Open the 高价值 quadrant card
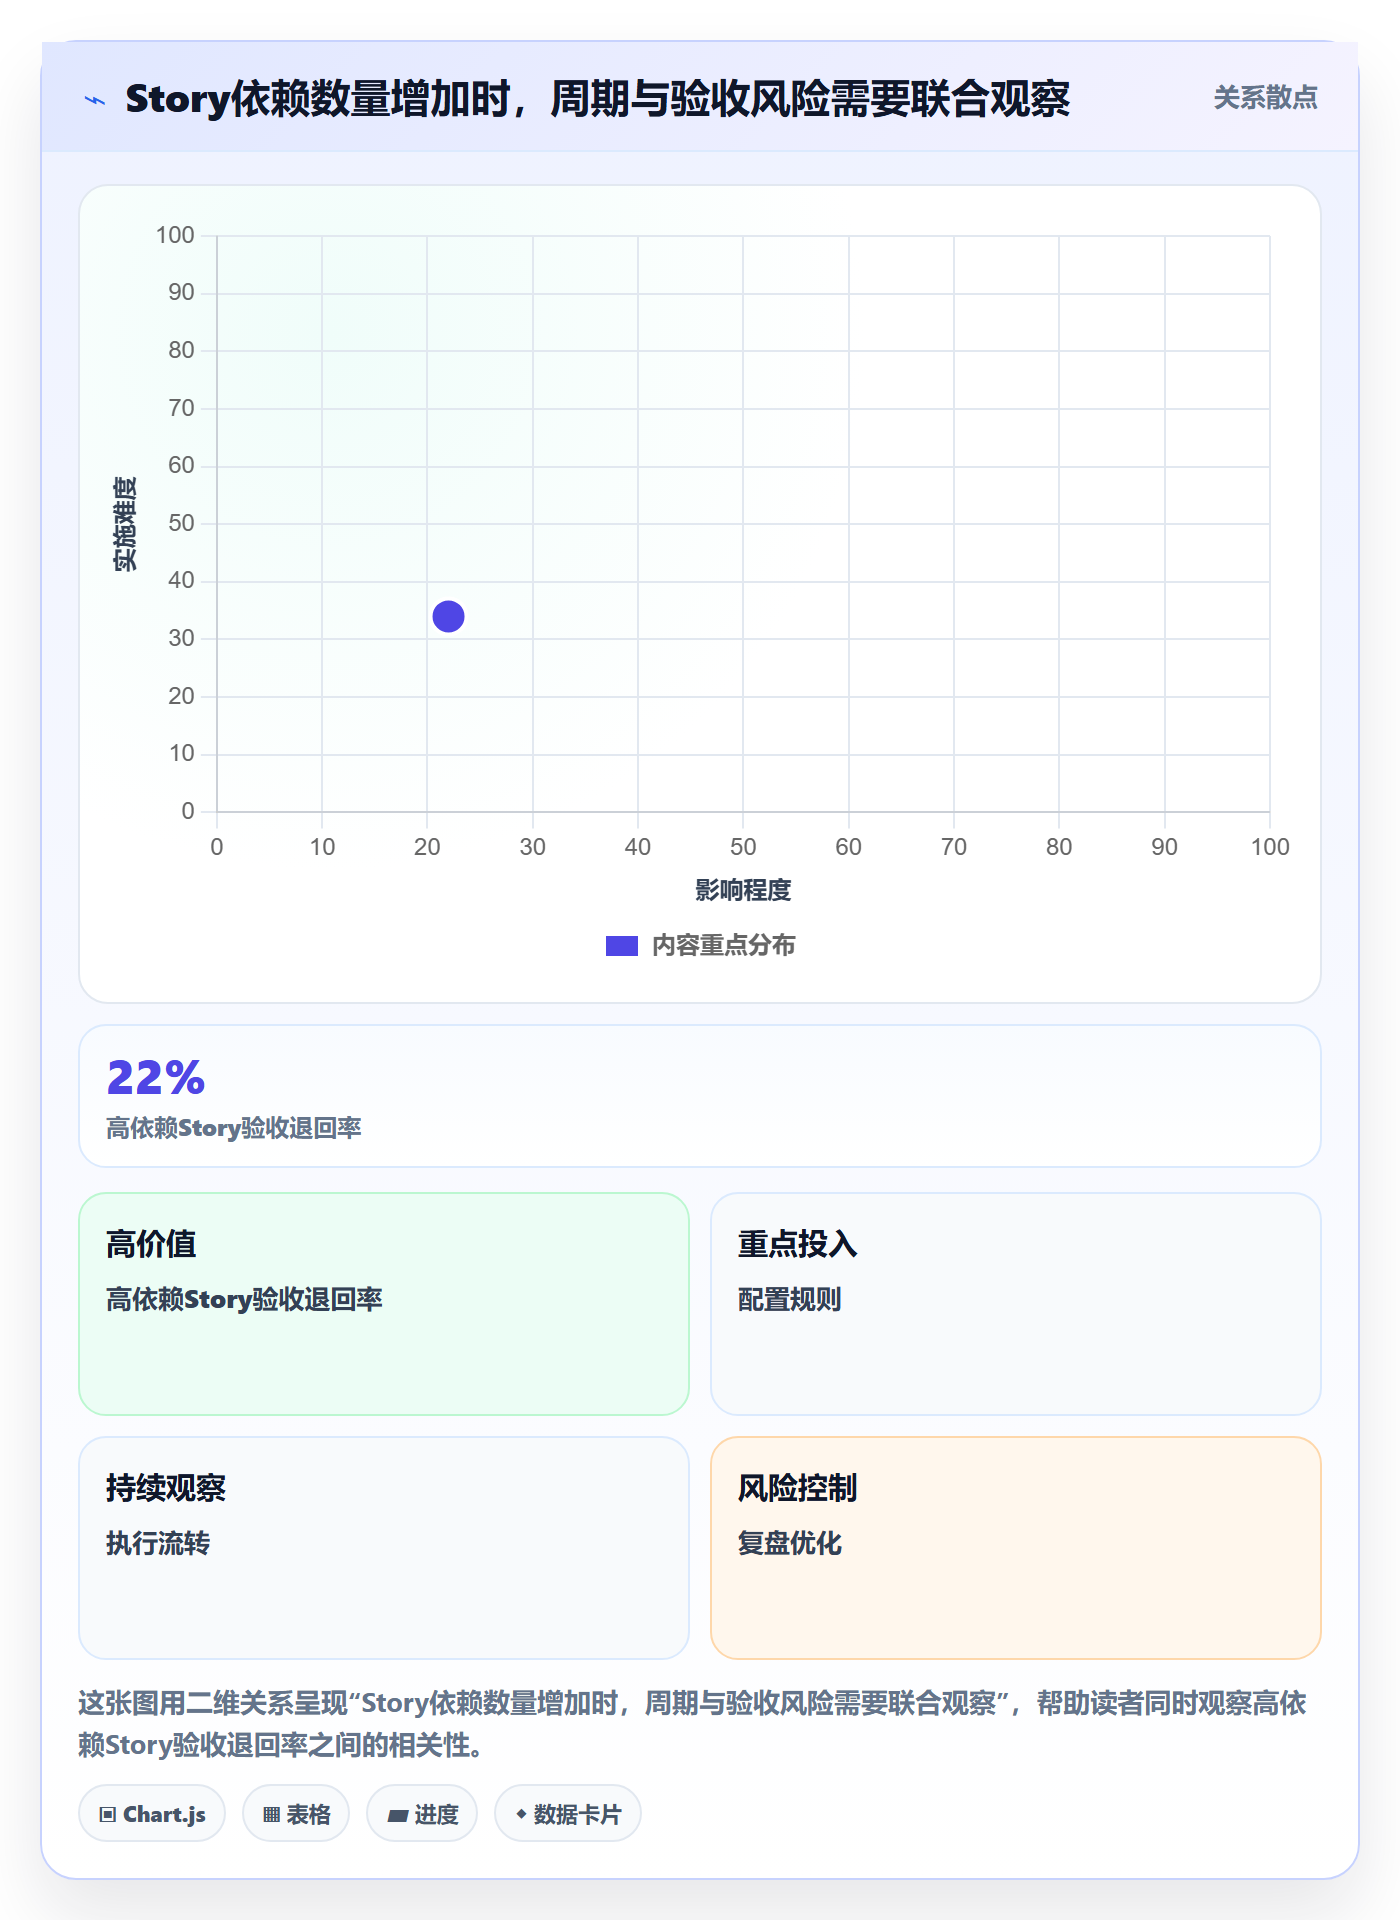This screenshot has height=1920, width=1400. 384,1303
